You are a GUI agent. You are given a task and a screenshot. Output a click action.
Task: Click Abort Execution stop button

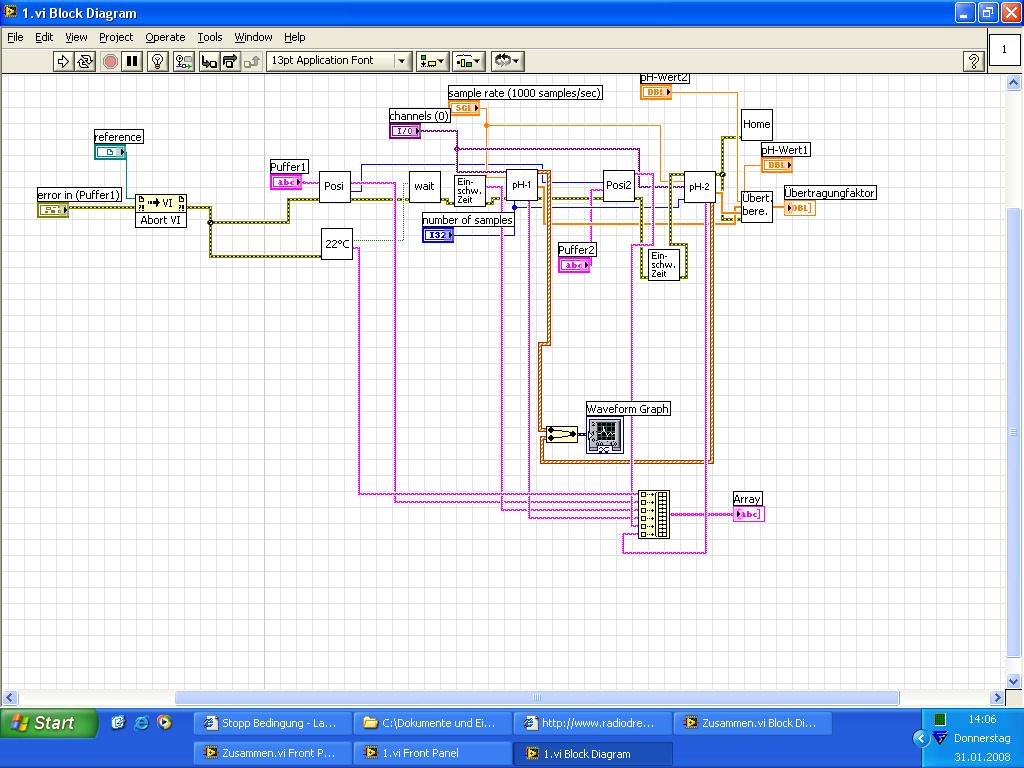(110, 61)
